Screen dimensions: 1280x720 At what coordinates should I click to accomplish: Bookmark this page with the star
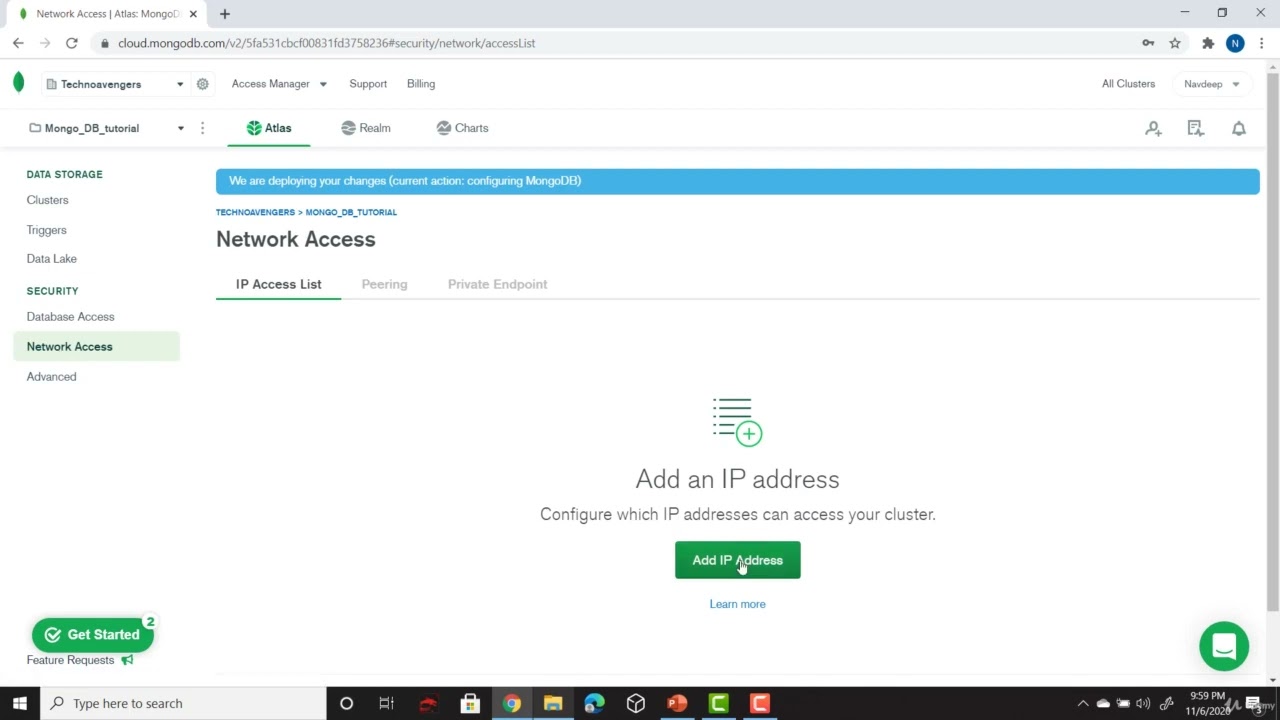(x=1175, y=43)
